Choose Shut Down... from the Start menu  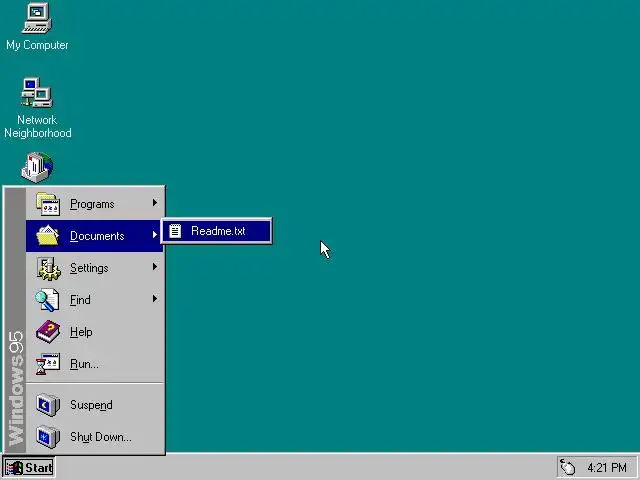[x=95, y=437]
